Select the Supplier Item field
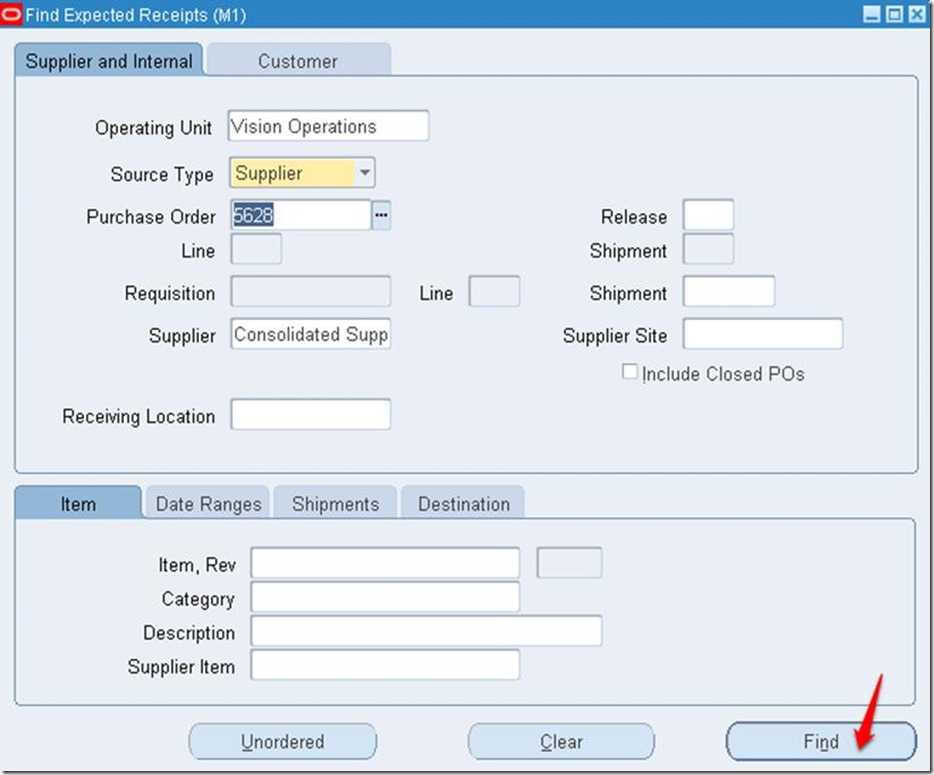Image resolution: width=934 pixels, height=775 pixels. [x=385, y=665]
